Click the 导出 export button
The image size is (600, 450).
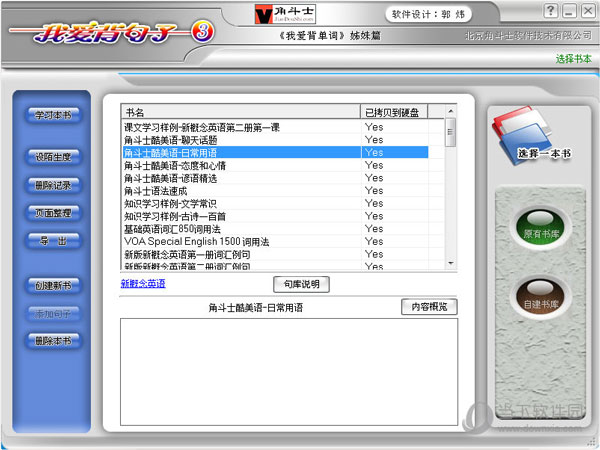53,241
